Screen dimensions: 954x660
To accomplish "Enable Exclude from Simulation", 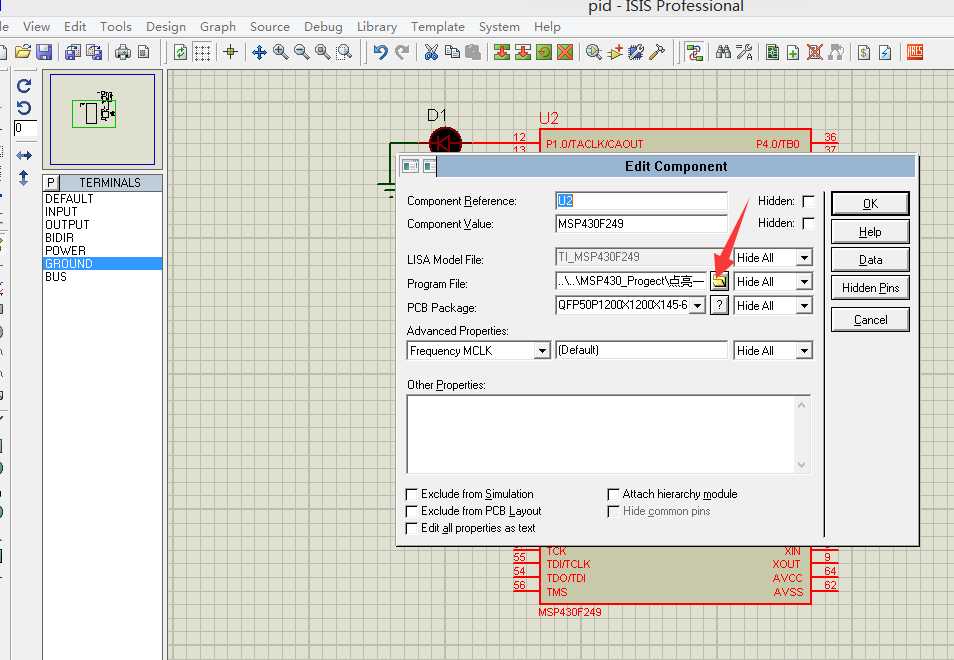I will coord(412,494).
